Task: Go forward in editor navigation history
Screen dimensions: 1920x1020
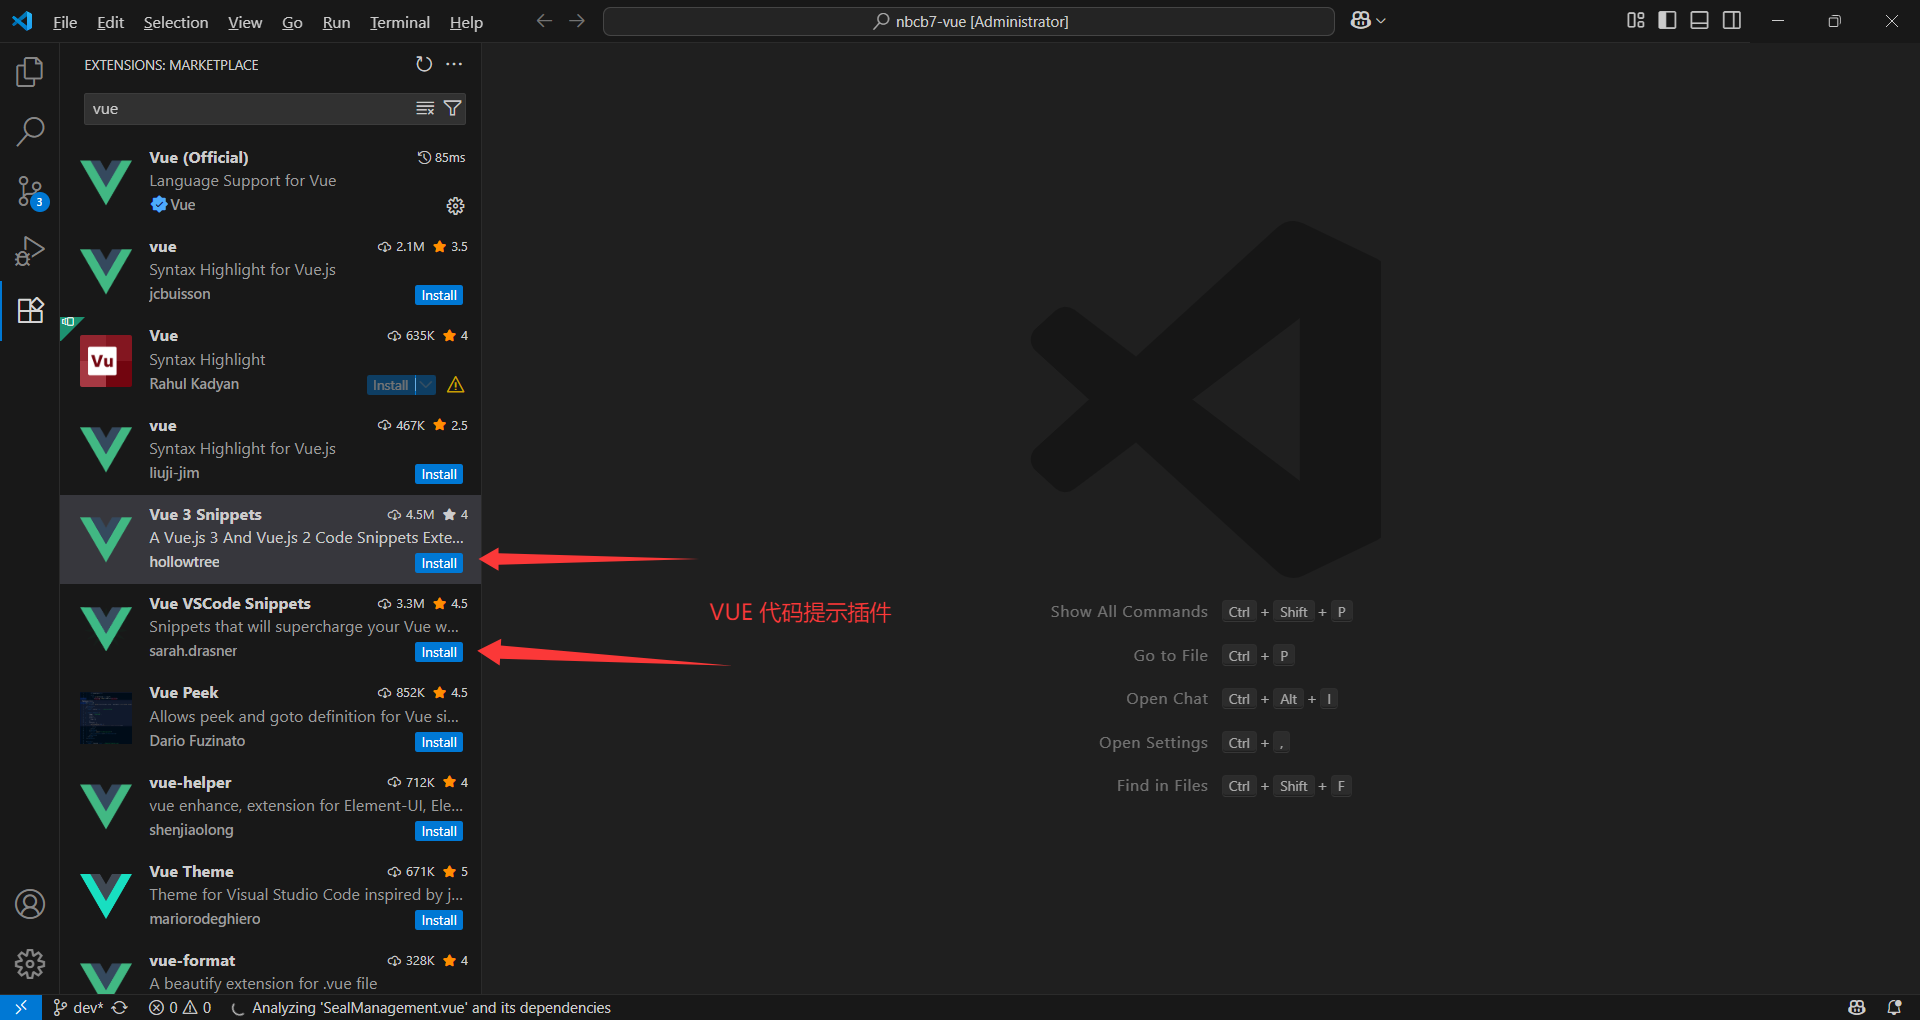Action: [577, 21]
